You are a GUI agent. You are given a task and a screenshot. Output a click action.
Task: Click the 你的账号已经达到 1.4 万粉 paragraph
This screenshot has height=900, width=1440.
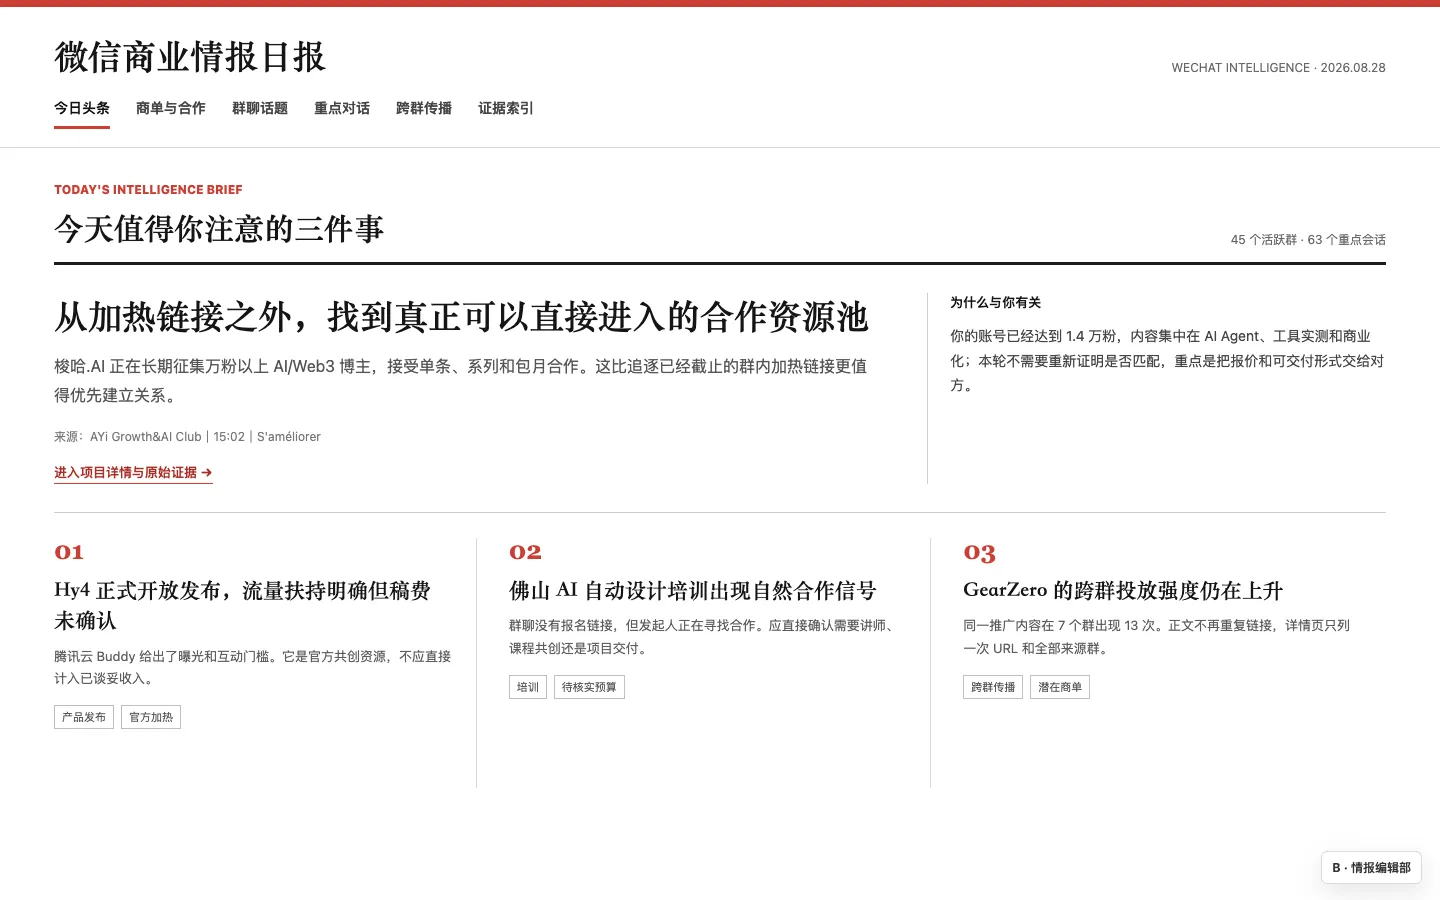pos(1167,361)
